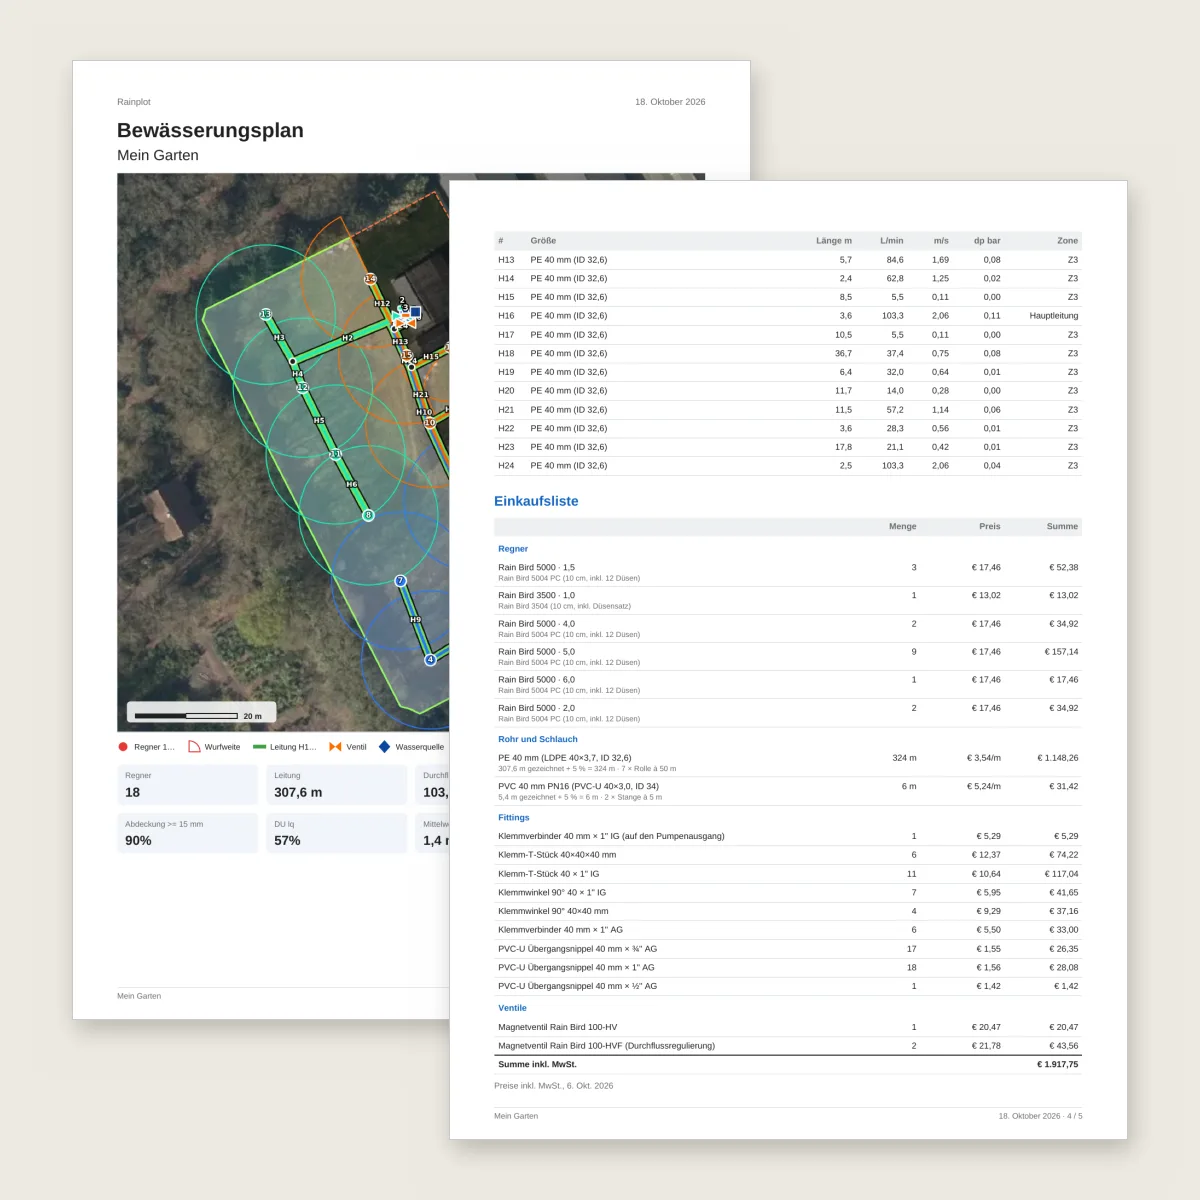Click the Klemm-T-Stück 40×40×40 mm item

pos(557,855)
